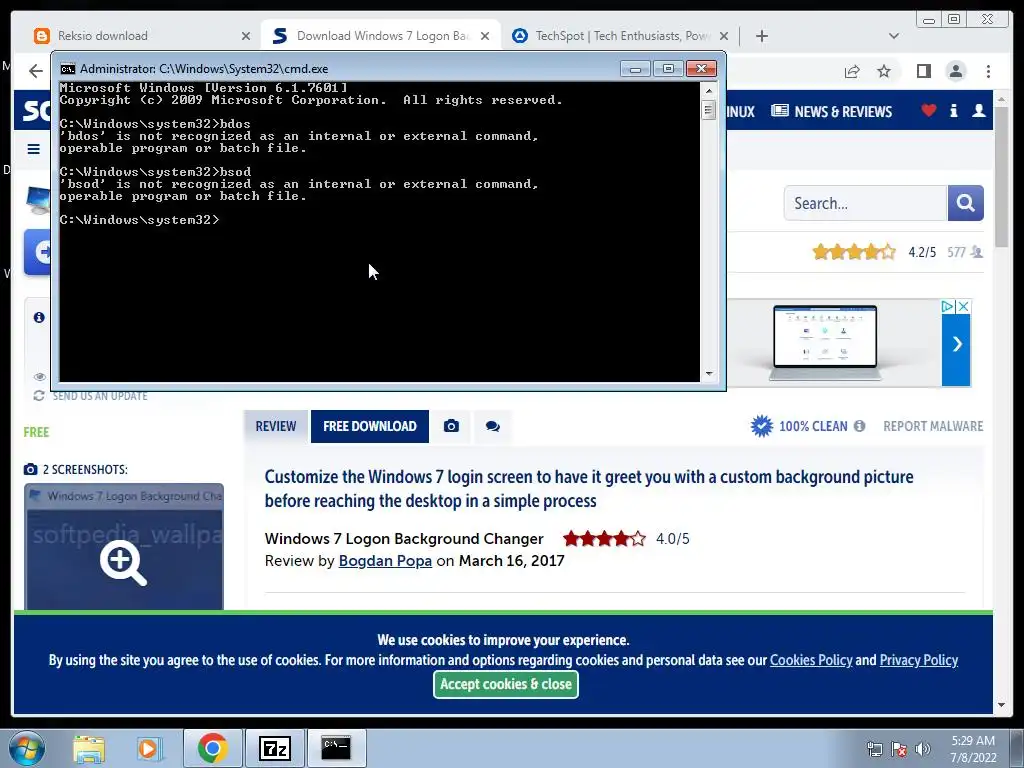
Task: Click Report Malware link
Action: (x=933, y=426)
